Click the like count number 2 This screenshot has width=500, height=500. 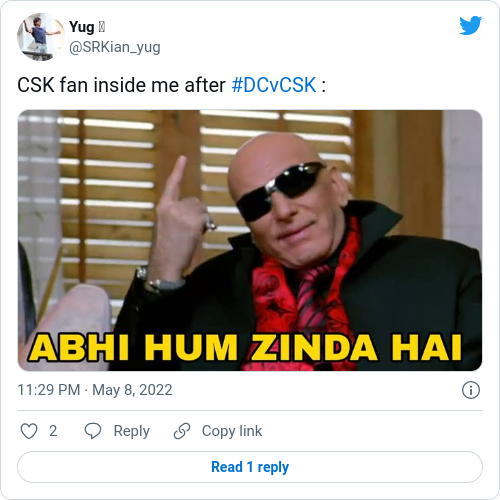coord(53,431)
